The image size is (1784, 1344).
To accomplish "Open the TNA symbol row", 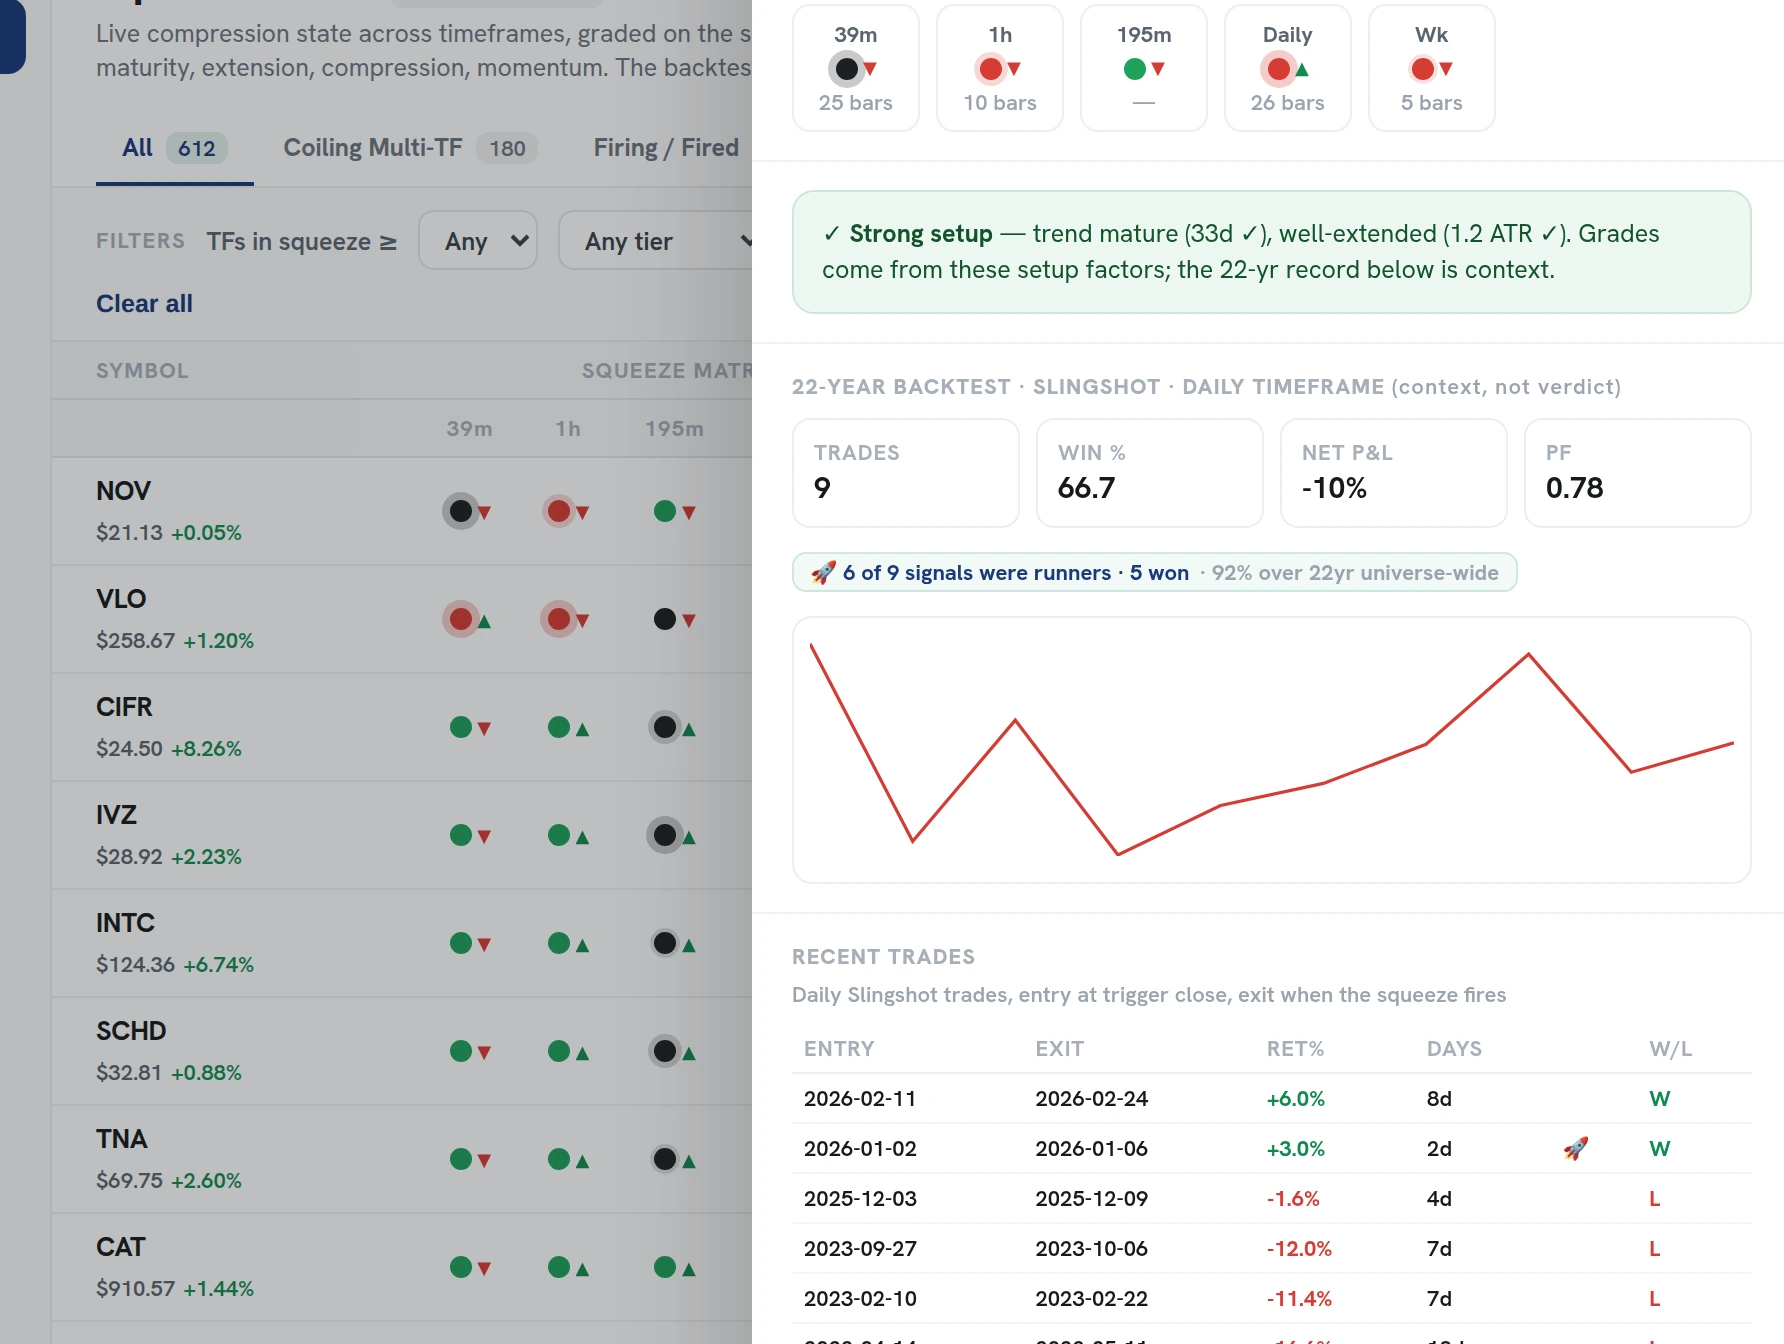I will pos(402,1159).
